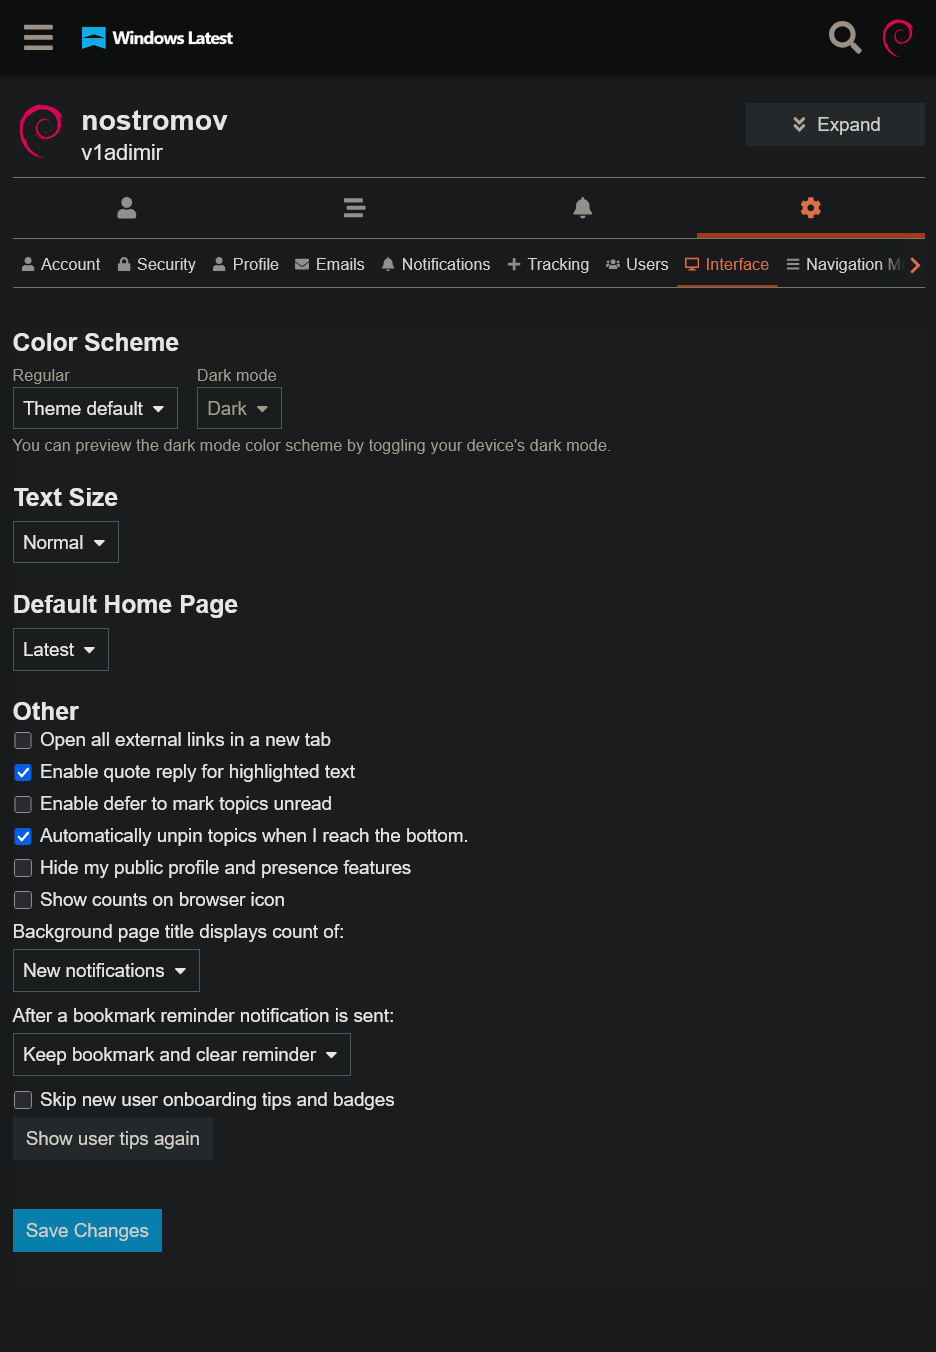The image size is (936, 1352).
Task: Open the user summary person icon tab
Action: coord(126,208)
